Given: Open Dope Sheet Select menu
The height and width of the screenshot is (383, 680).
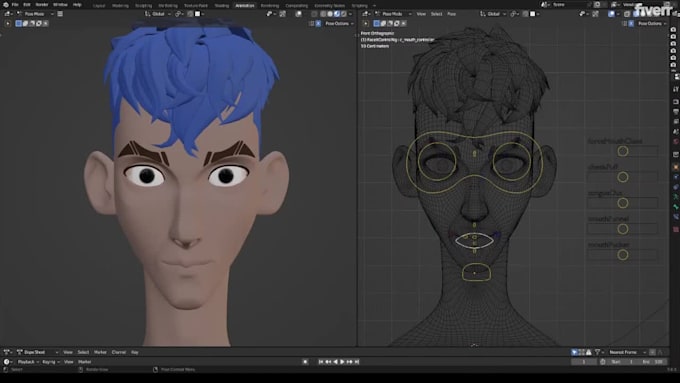Looking at the screenshot, I should point(83,352).
